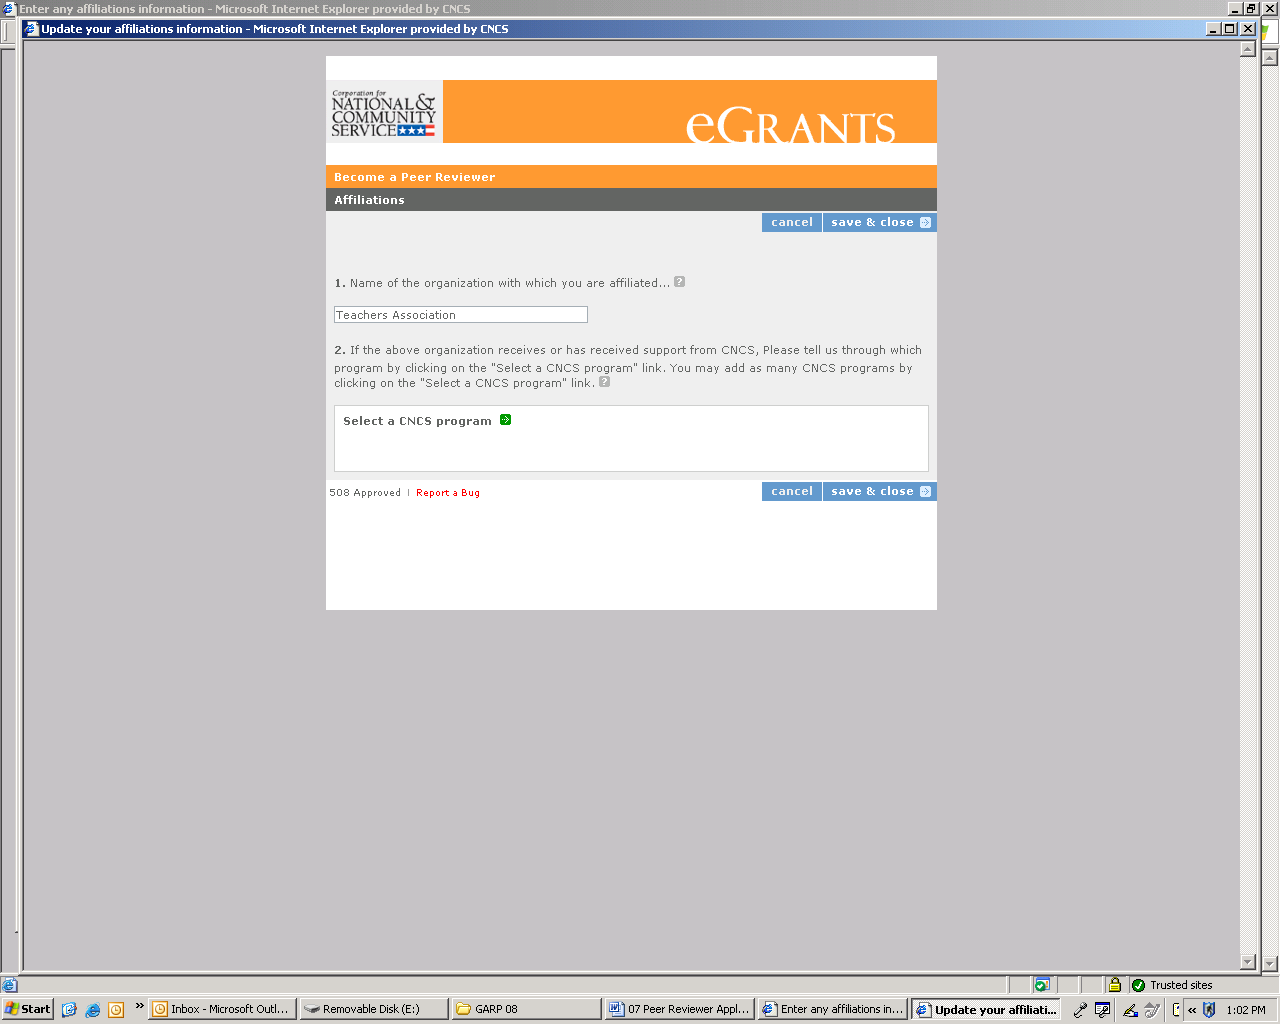Click the writing pad icon in language bar
The height and width of the screenshot is (1024, 1280).
tap(1152, 1009)
